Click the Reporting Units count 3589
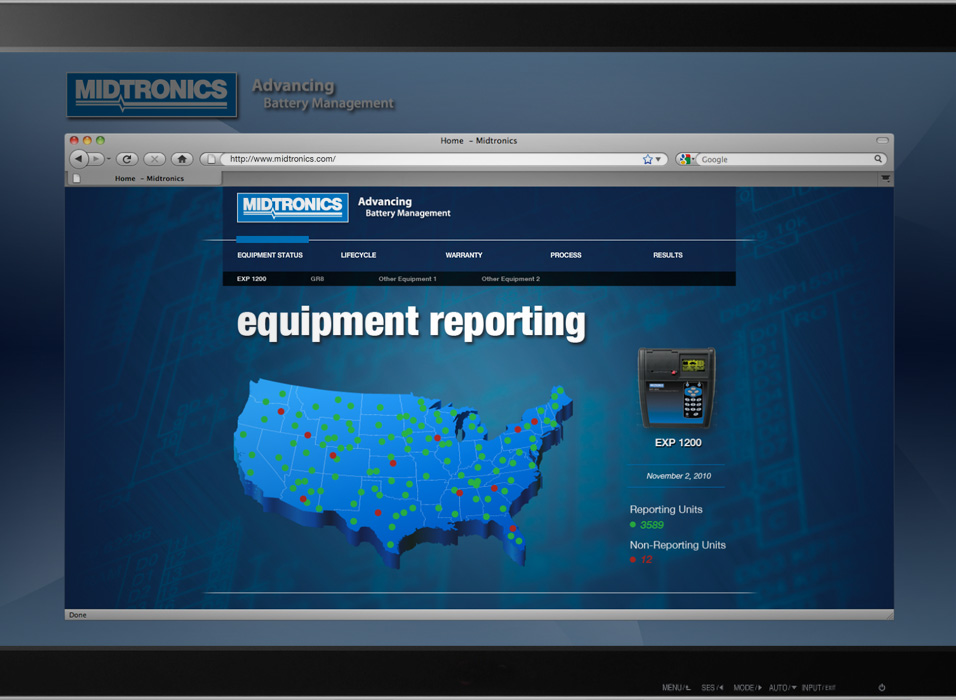Viewport: 956px width, 700px height. coord(652,525)
